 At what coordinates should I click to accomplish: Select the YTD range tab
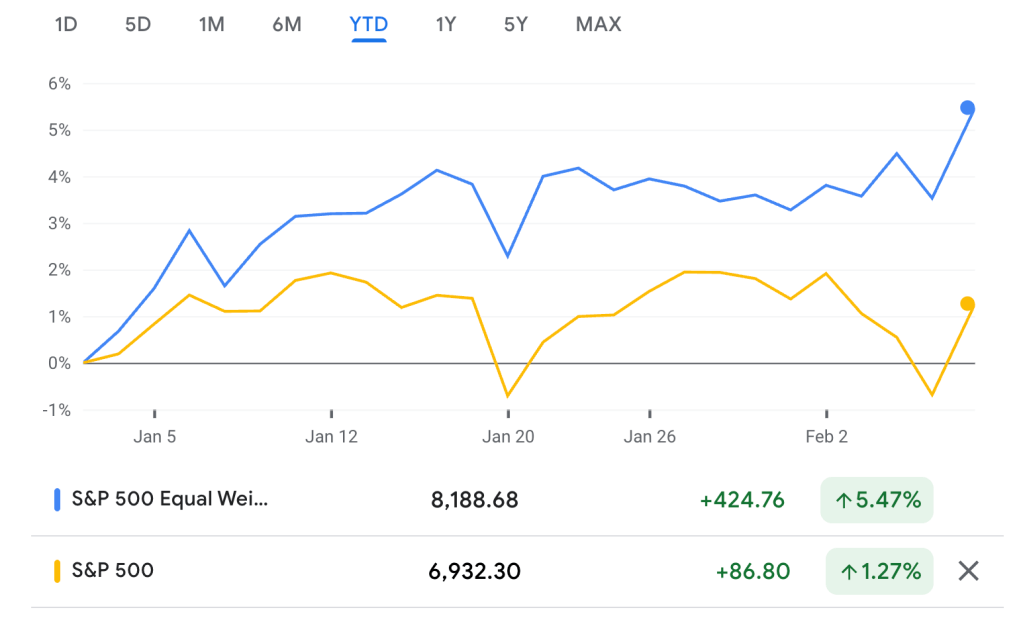point(368,24)
